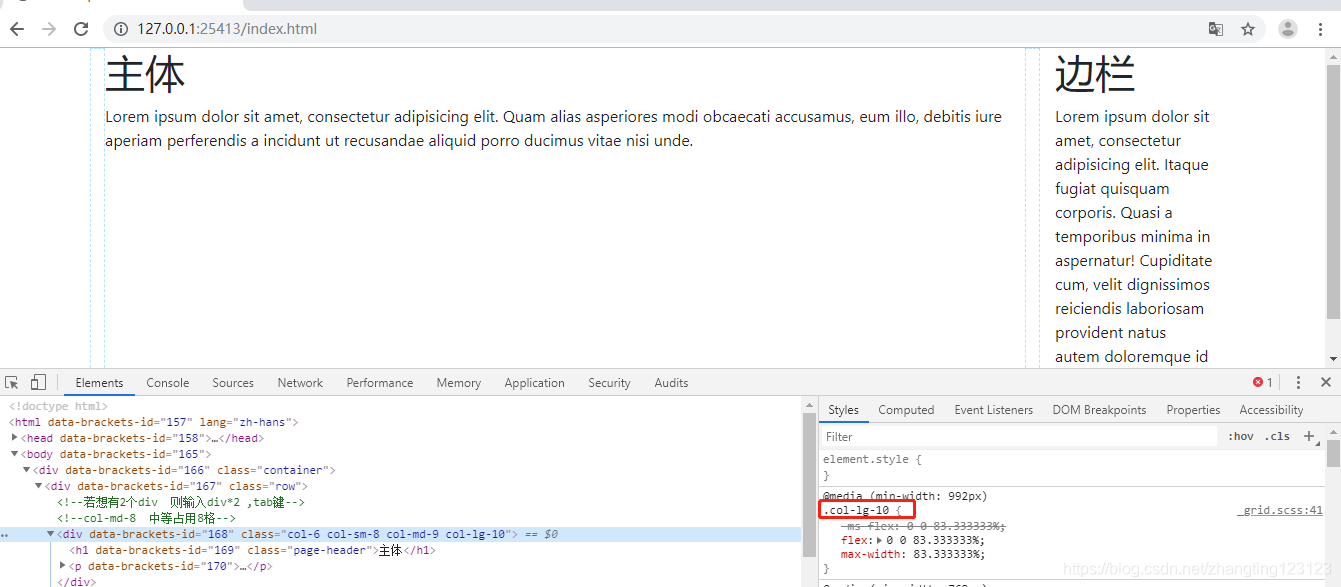Open the Properties sidebar tab

coord(1193,410)
